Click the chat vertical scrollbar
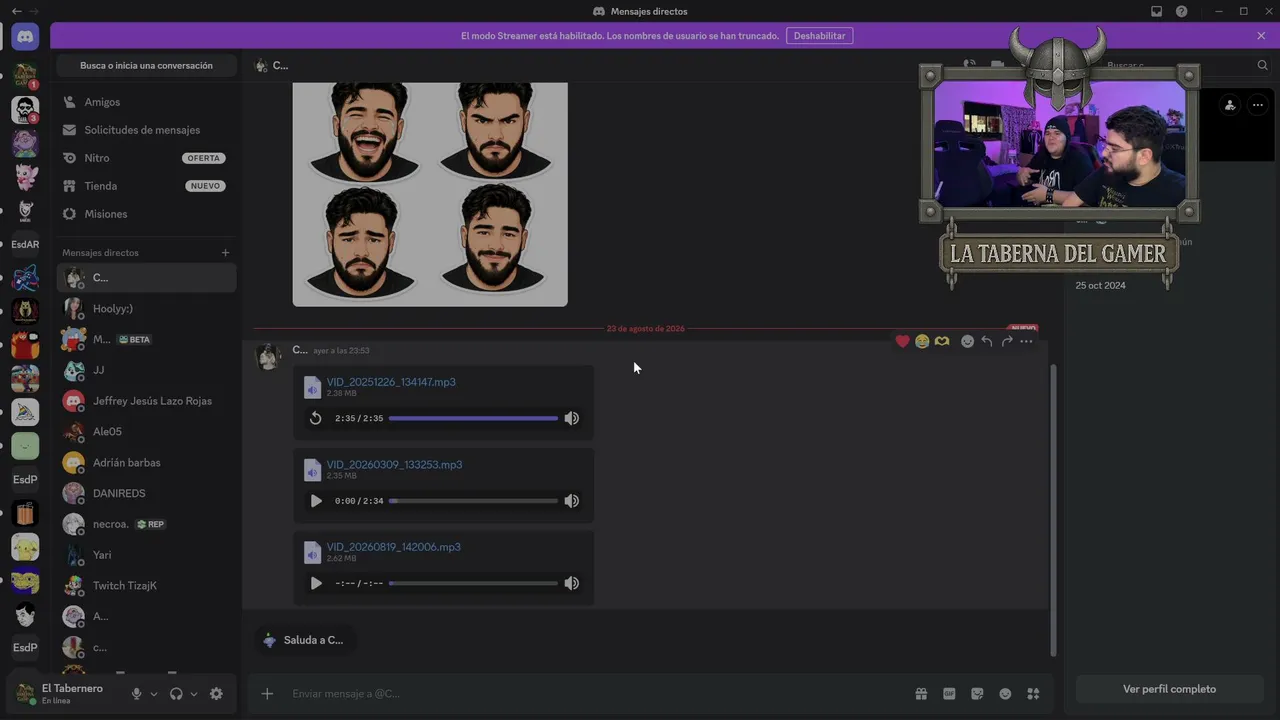 tap(1053, 510)
